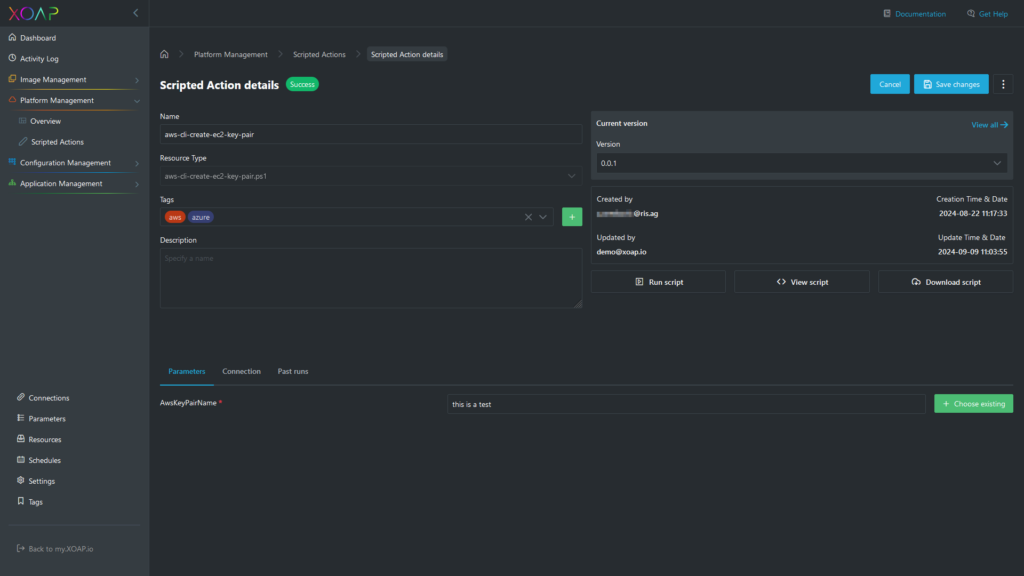
Task: Click the Run script button
Action: click(658, 282)
